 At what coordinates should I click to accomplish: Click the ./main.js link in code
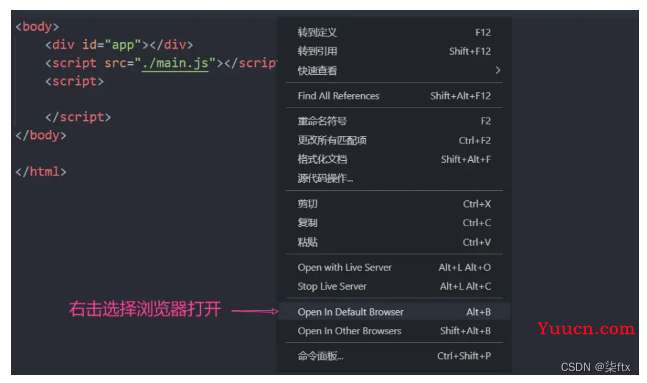pyautogui.click(x=175, y=63)
